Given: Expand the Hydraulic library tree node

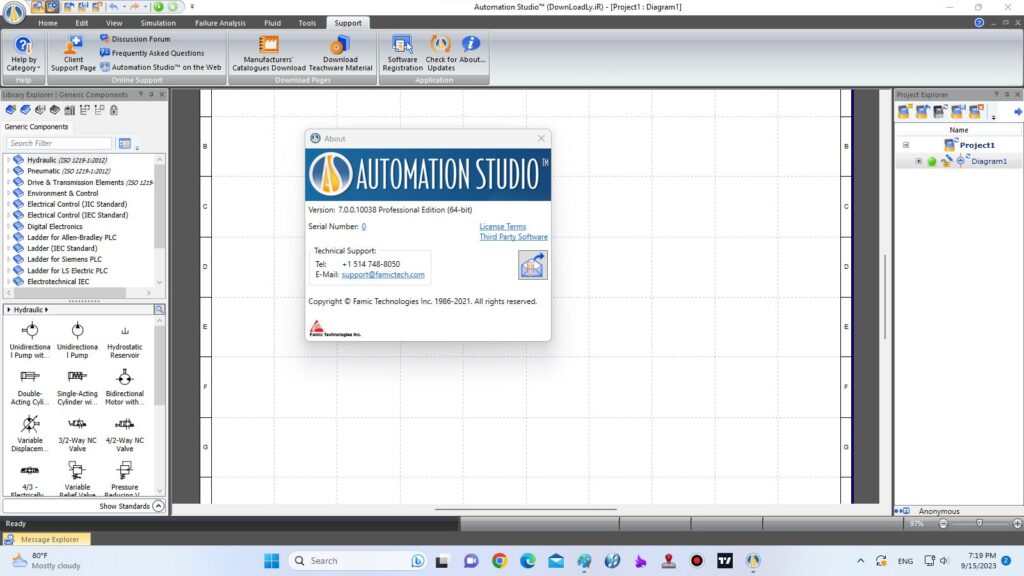Looking at the screenshot, I should pos(7,160).
